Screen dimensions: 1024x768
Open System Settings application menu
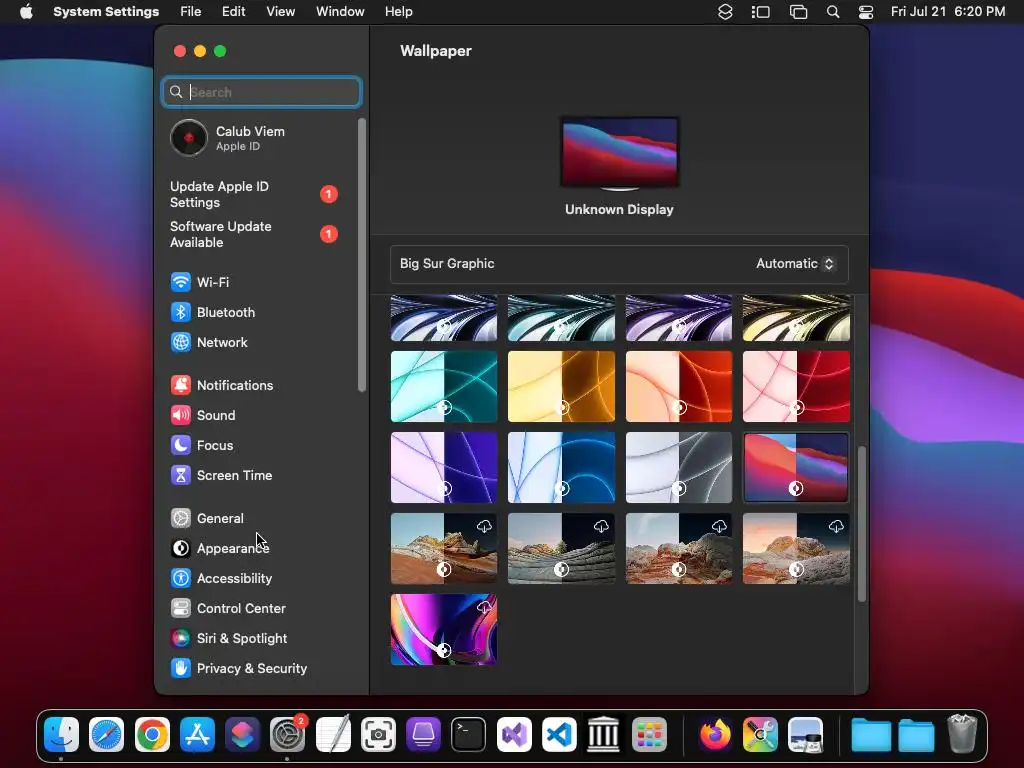point(106,12)
